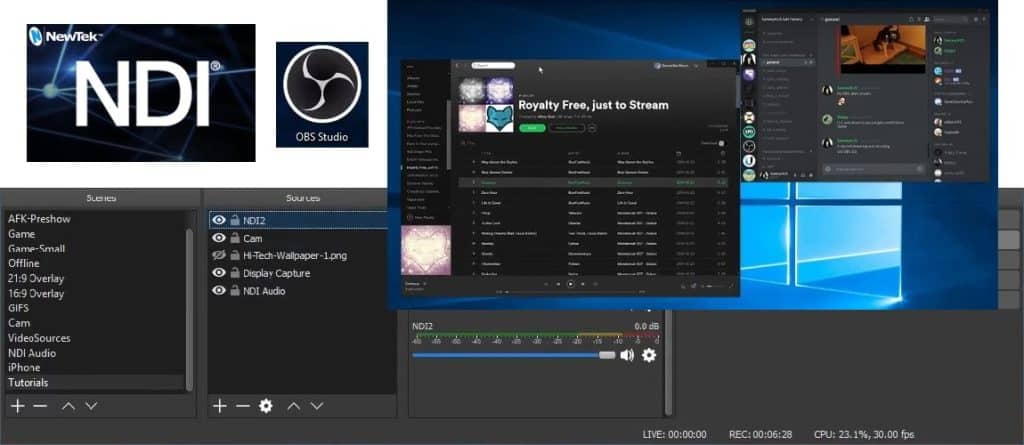Image resolution: width=1024 pixels, height=445 pixels.
Task: Remove selected source with the Sources minus icon
Action: tap(243, 406)
